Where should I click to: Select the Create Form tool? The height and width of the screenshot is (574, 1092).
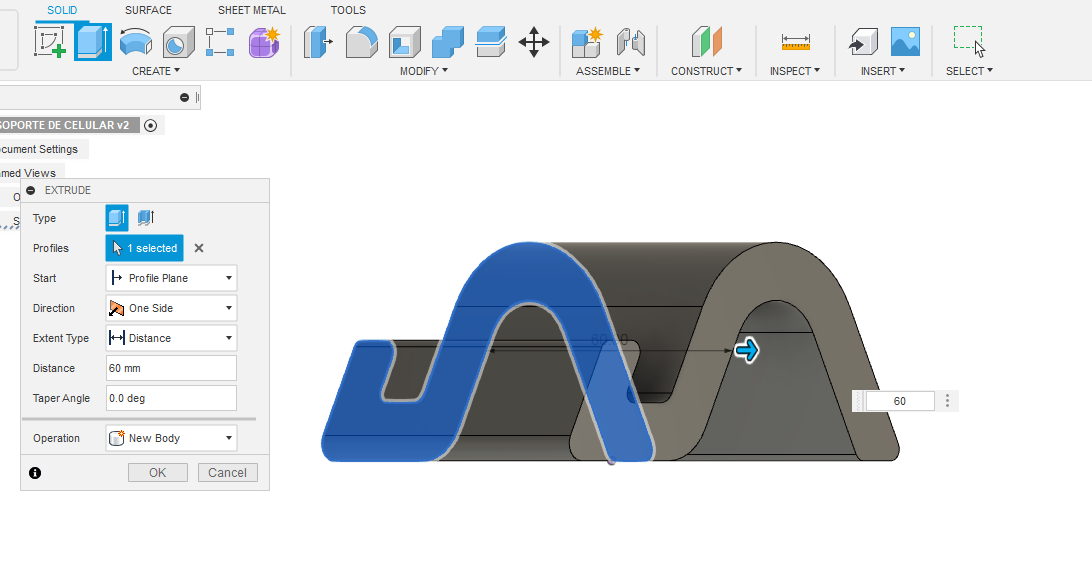click(x=264, y=42)
